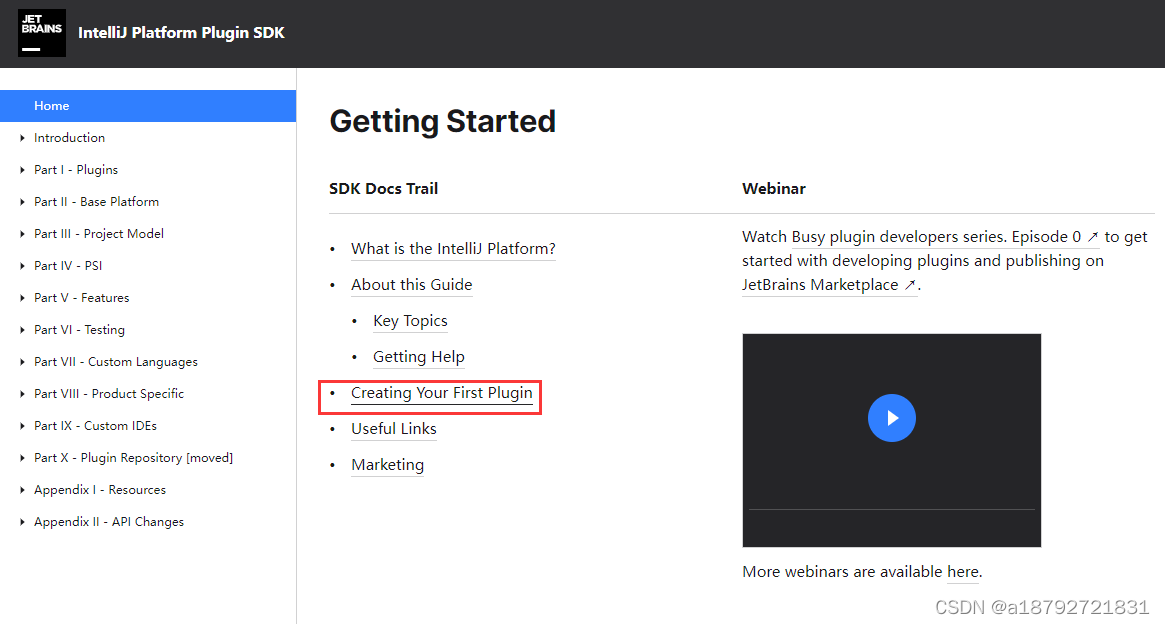Open Appendix I - Resources entry
This screenshot has width=1165, height=624.
(x=100, y=490)
